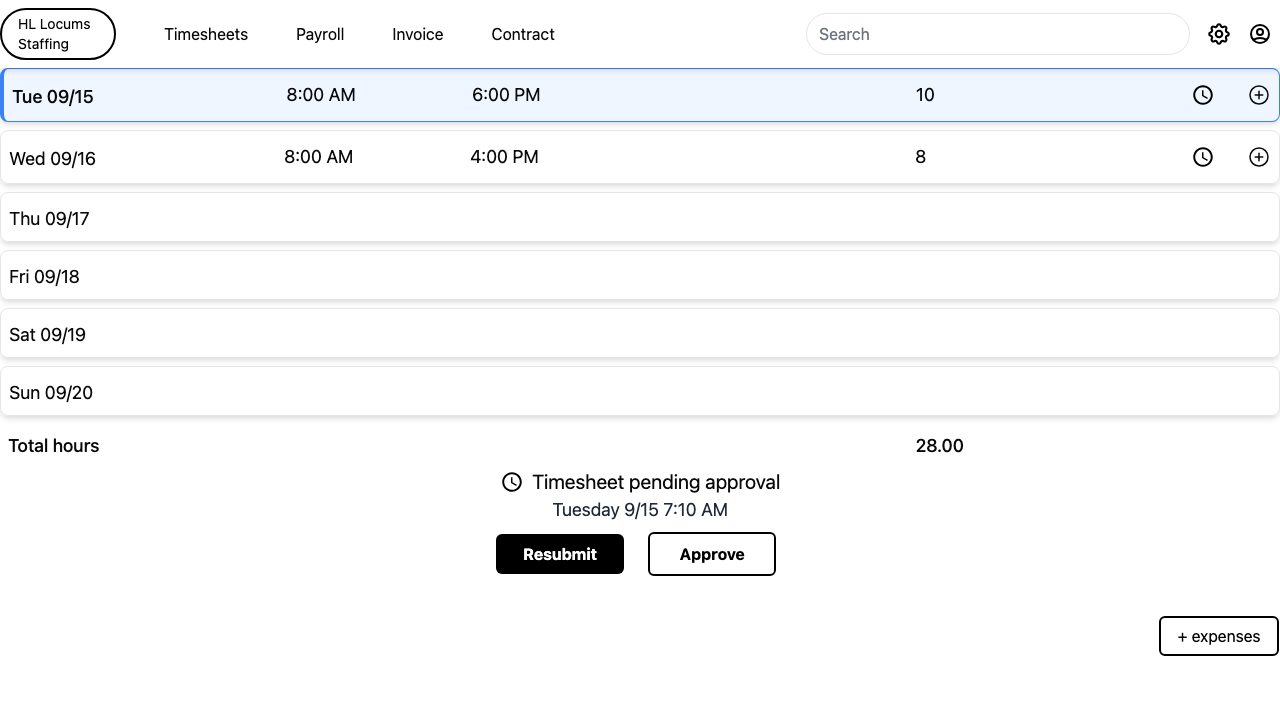Click the Tuesday 9/15 7:10 AM timestamp
Viewport: 1280px width, 720px height.
tap(640, 510)
